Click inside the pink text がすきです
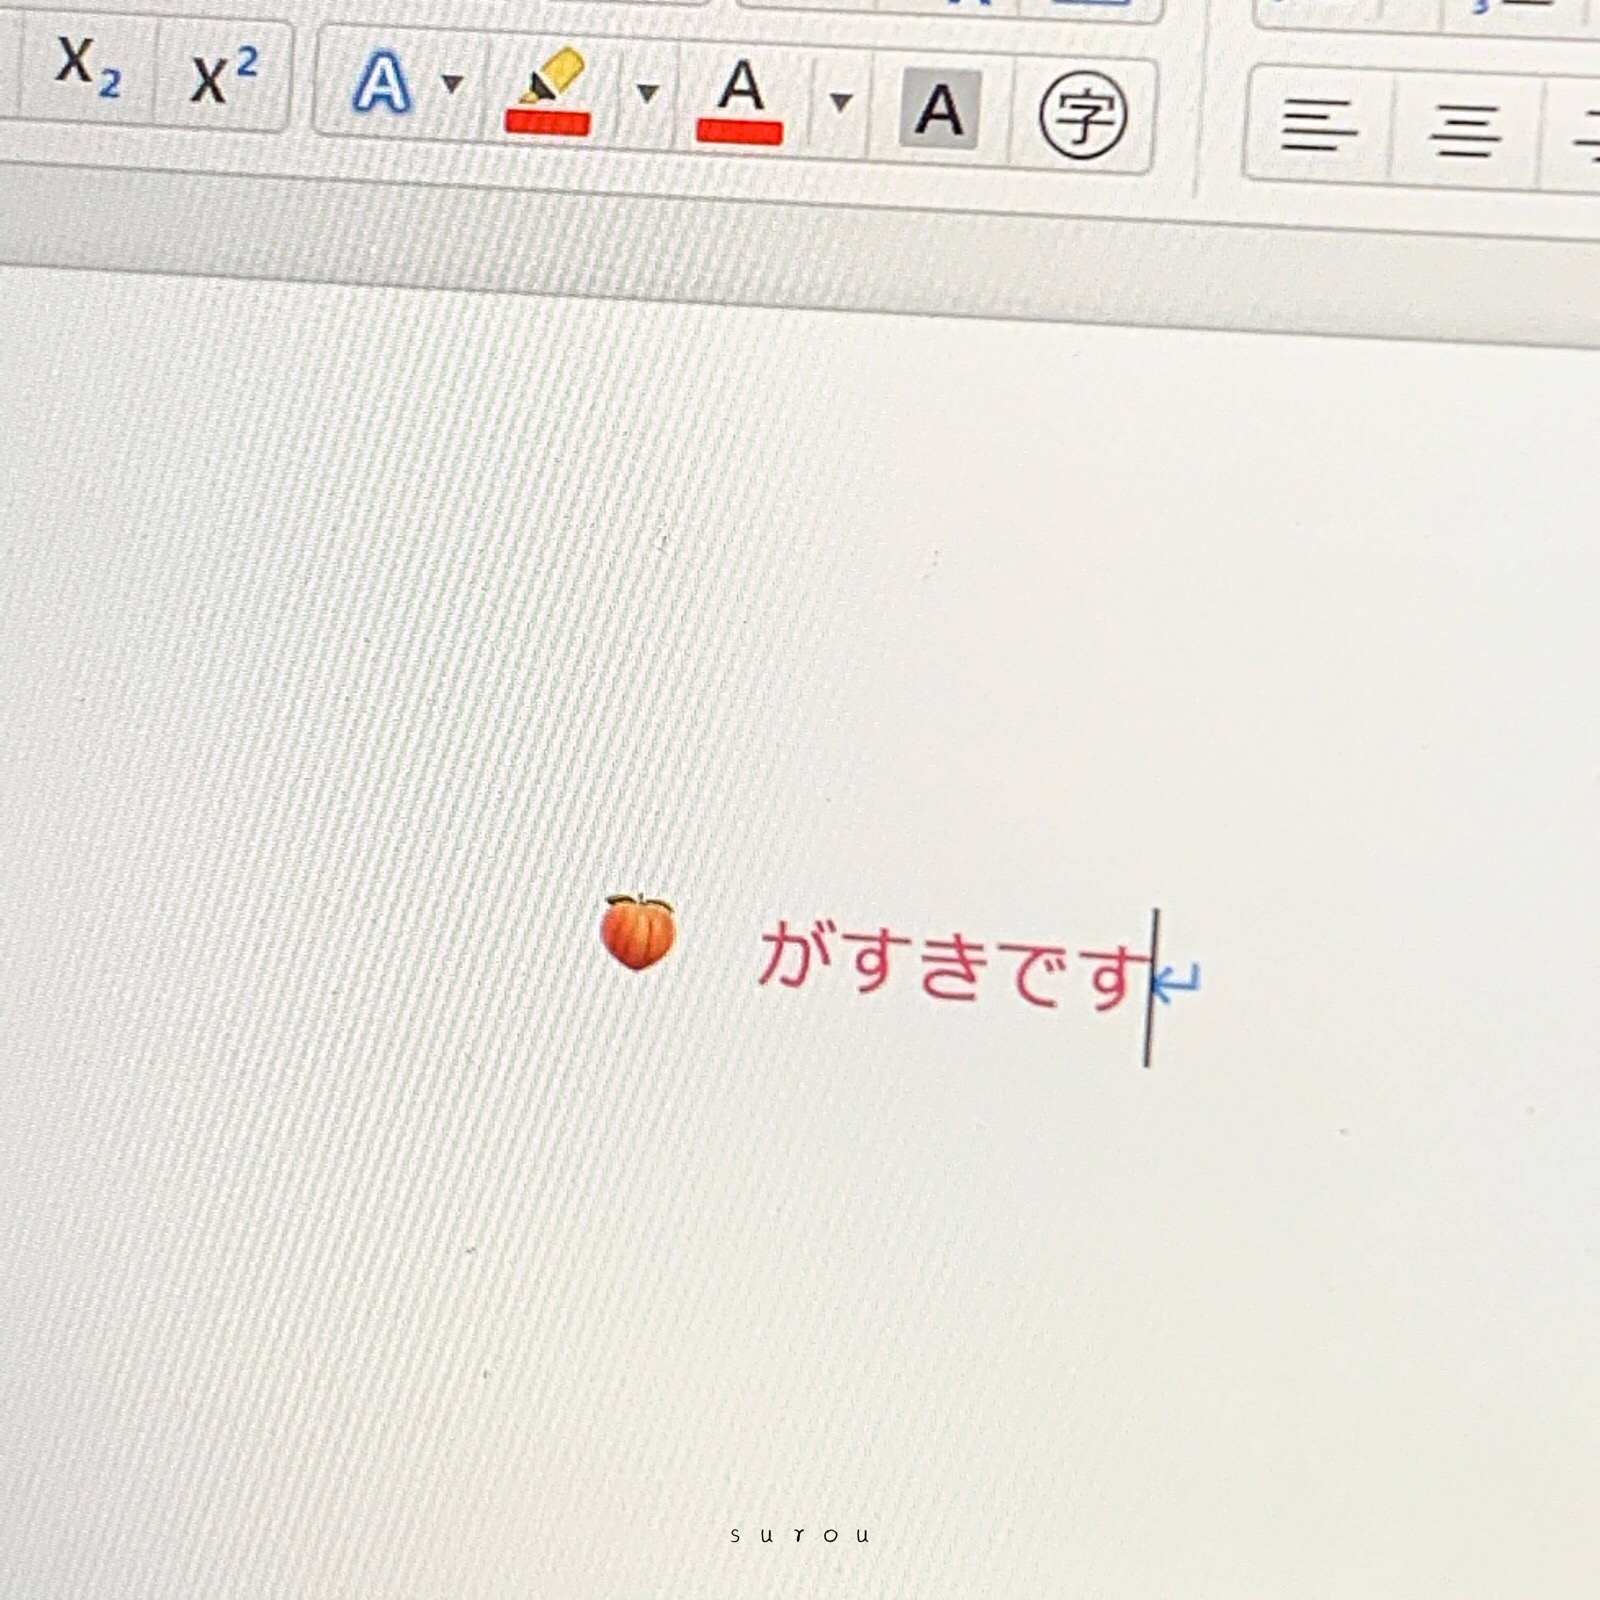The image size is (1600, 1600). point(950,965)
